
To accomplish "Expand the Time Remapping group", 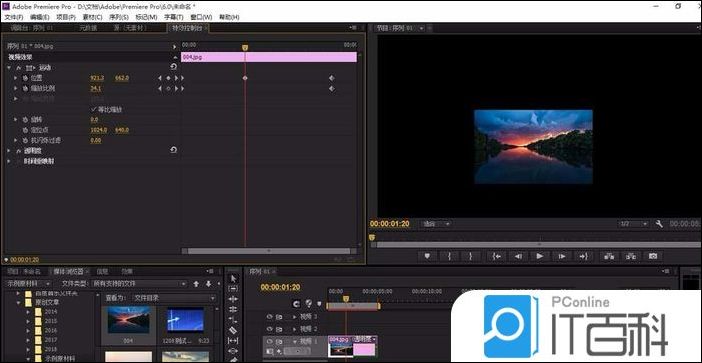I will point(9,161).
